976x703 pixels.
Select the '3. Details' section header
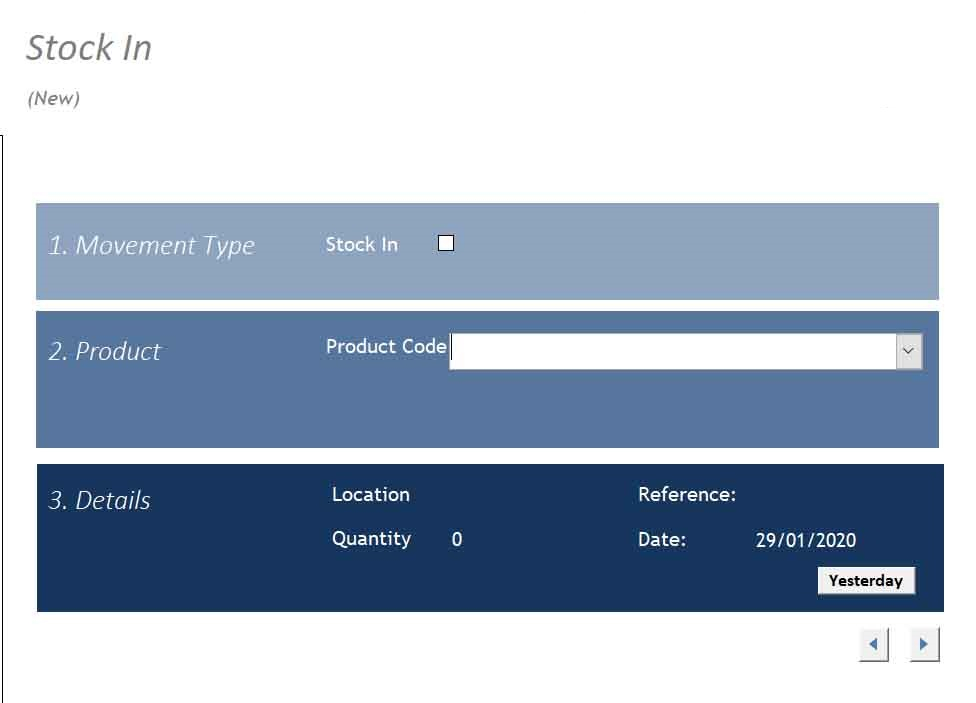(100, 500)
